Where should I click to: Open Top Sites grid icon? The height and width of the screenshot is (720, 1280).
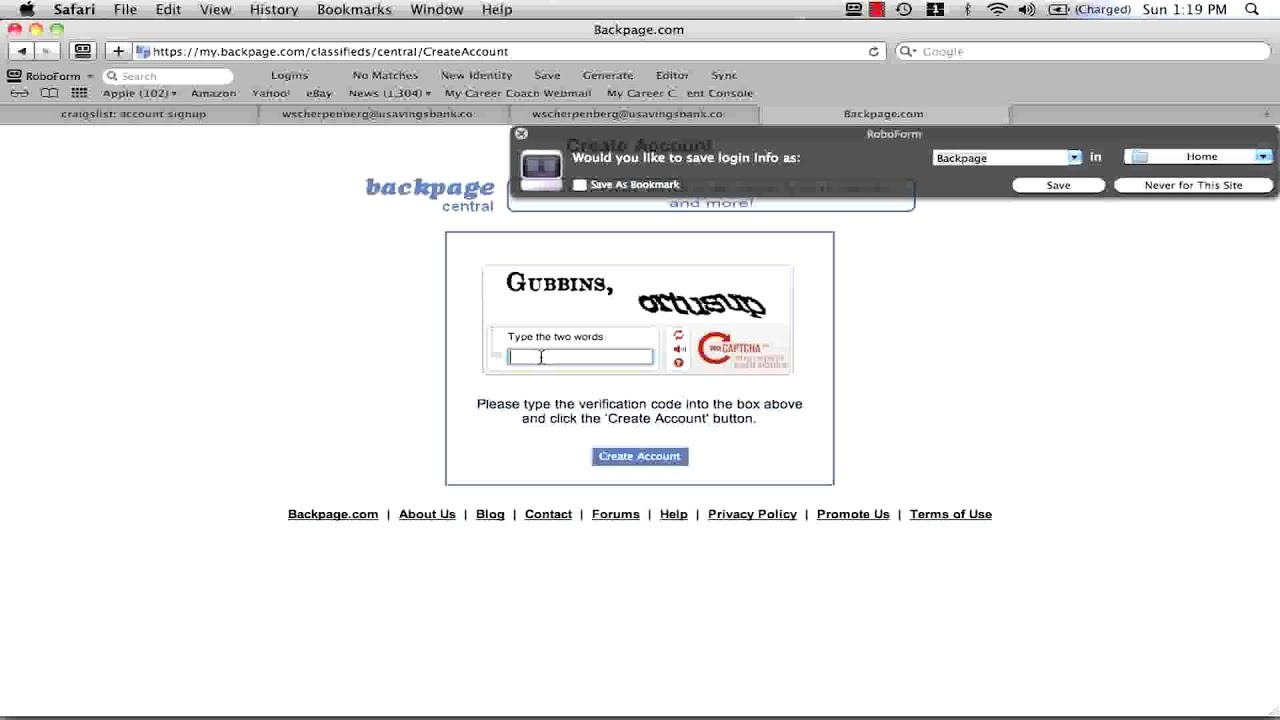pos(79,93)
